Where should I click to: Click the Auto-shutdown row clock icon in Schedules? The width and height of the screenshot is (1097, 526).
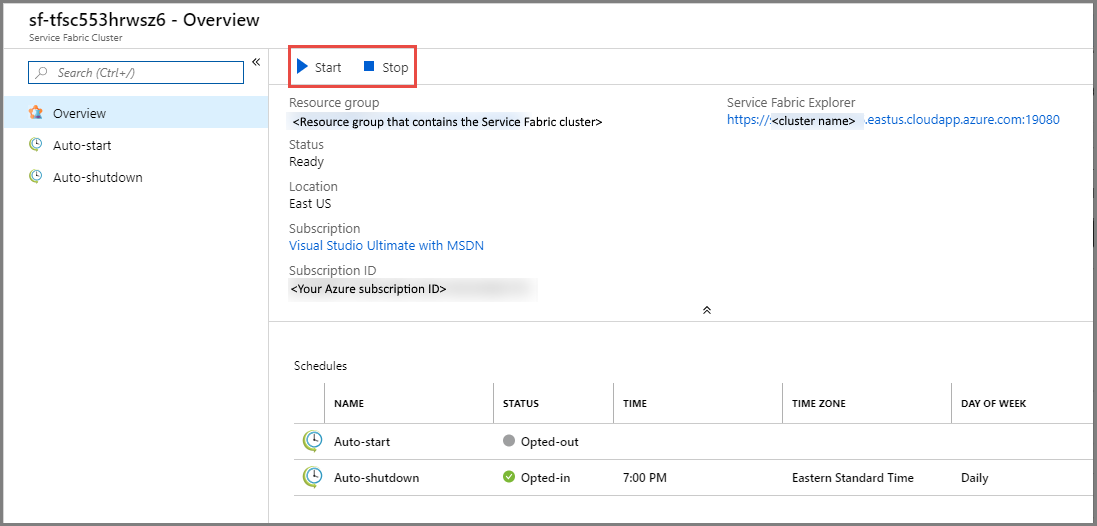[313, 478]
